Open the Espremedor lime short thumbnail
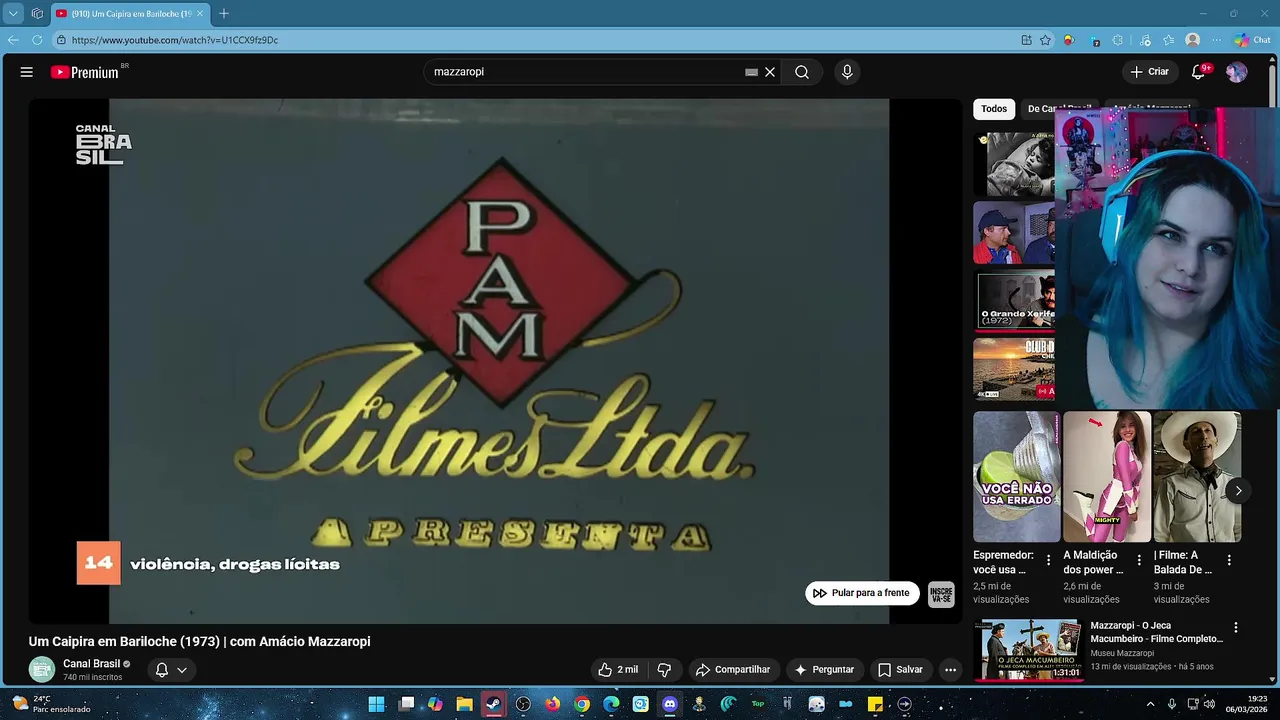Image resolution: width=1280 pixels, height=720 pixels. pos(1017,477)
